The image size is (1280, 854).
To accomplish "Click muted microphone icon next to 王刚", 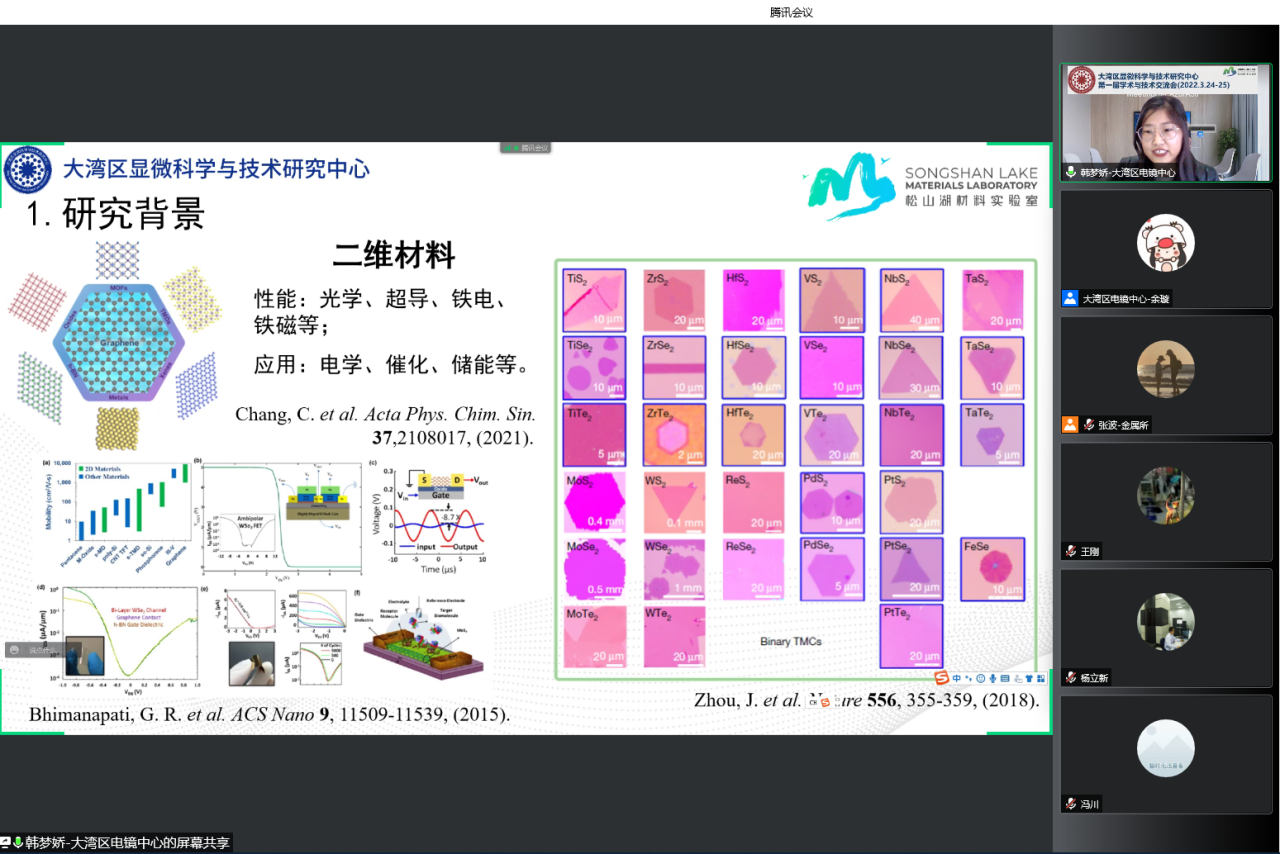I will [x=1069, y=551].
